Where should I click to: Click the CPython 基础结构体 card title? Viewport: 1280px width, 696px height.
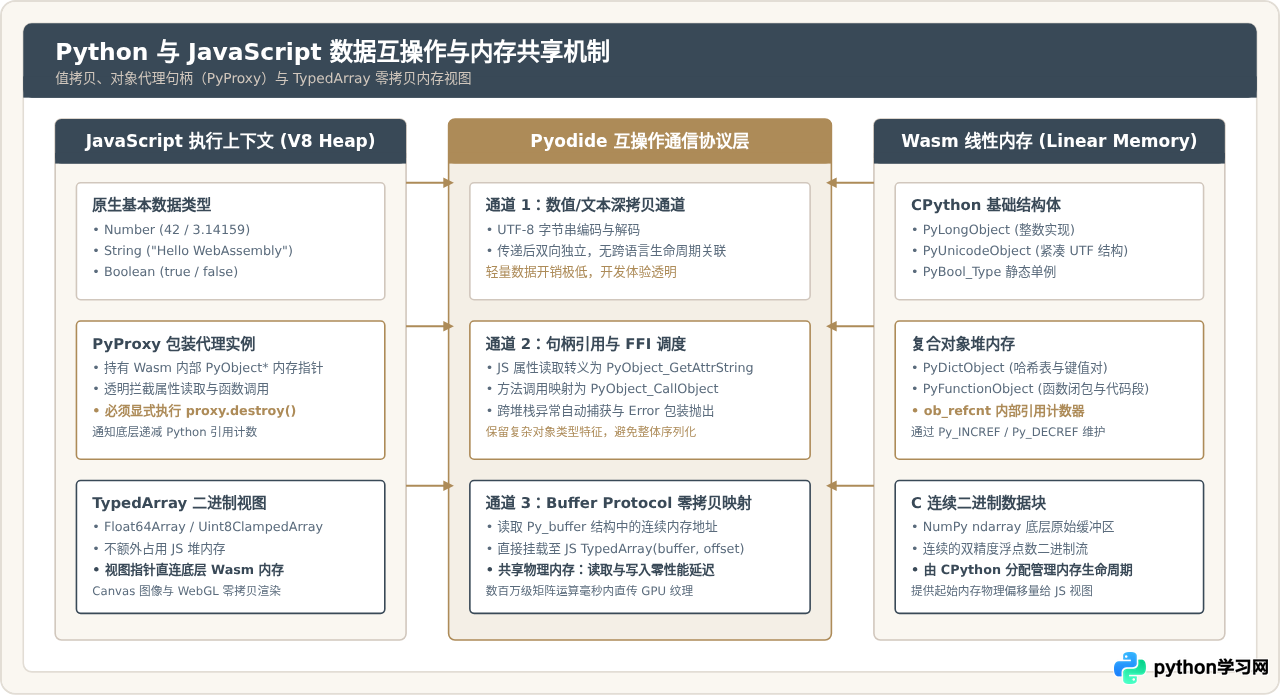pyautogui.click(x=985, y=205)
